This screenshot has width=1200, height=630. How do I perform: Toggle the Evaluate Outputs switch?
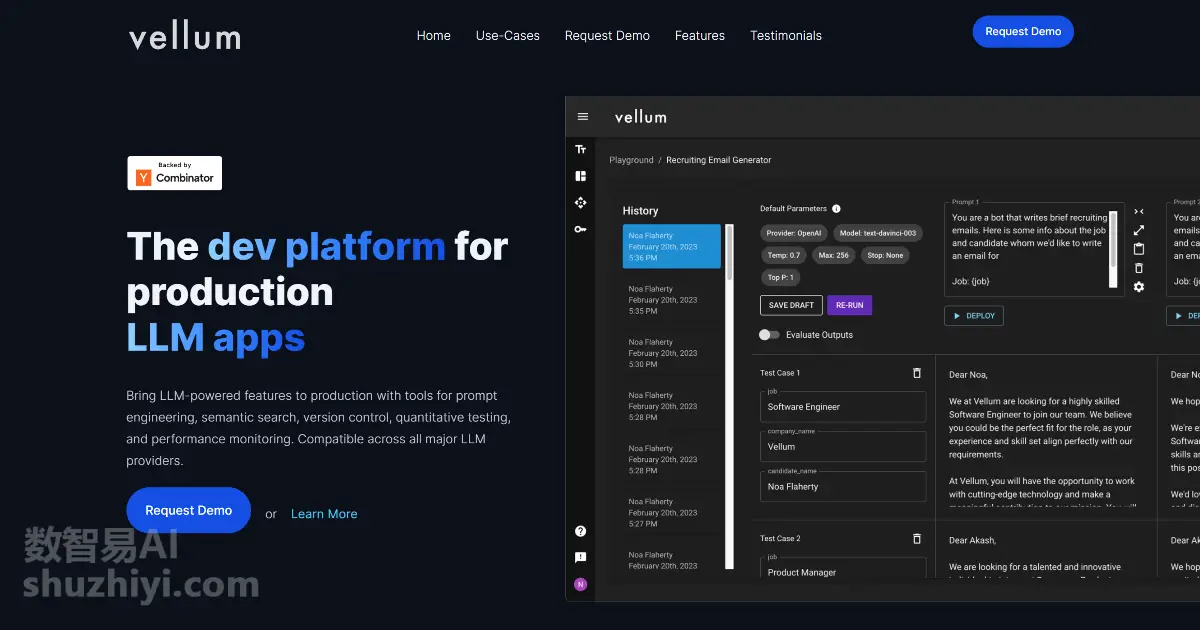point(769,335)
